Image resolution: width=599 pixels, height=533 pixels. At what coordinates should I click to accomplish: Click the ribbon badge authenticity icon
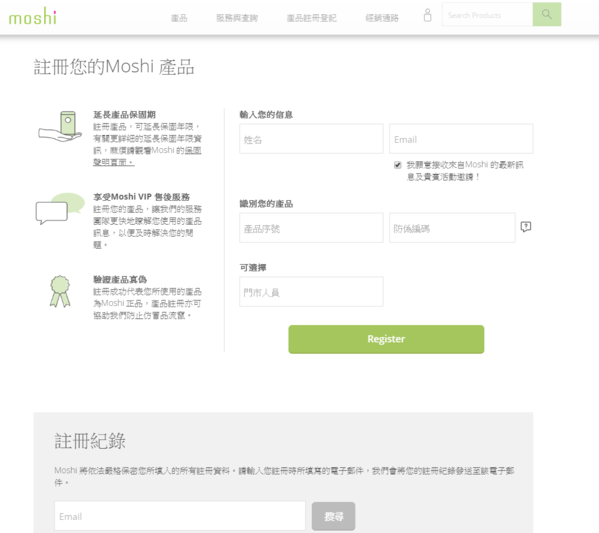coord(60,291)
